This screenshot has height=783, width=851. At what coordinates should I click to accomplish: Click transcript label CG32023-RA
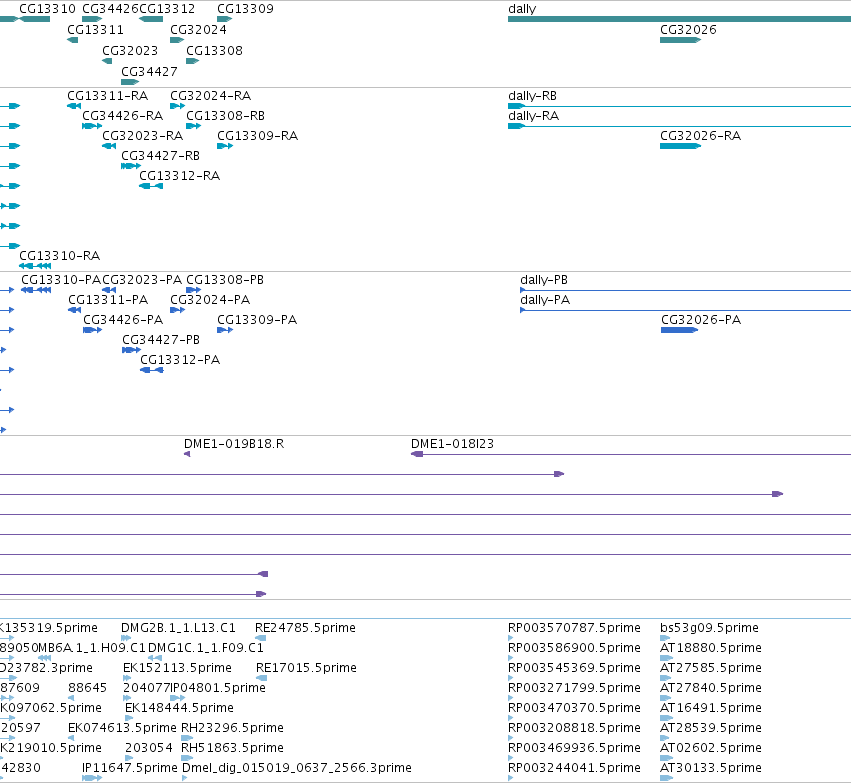point(143,136)
